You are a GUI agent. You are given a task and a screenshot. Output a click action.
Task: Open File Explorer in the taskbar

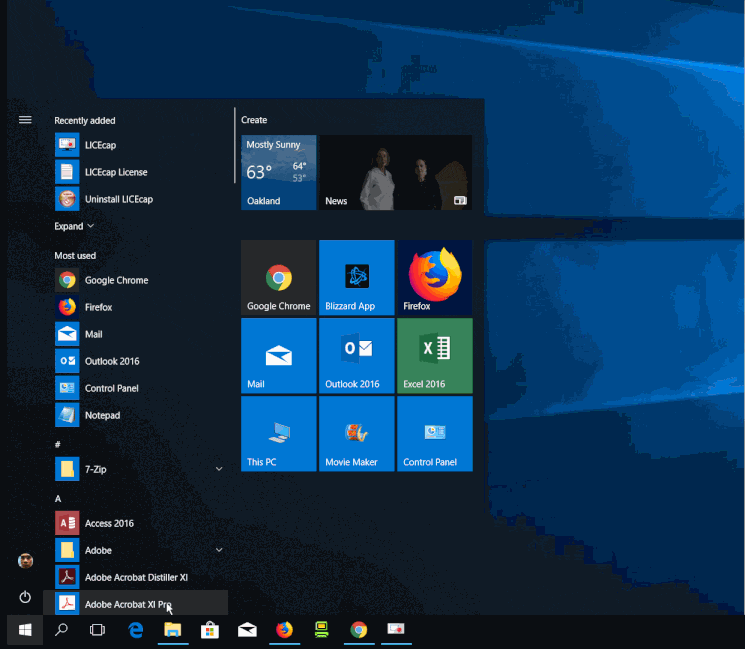(173, 630)
